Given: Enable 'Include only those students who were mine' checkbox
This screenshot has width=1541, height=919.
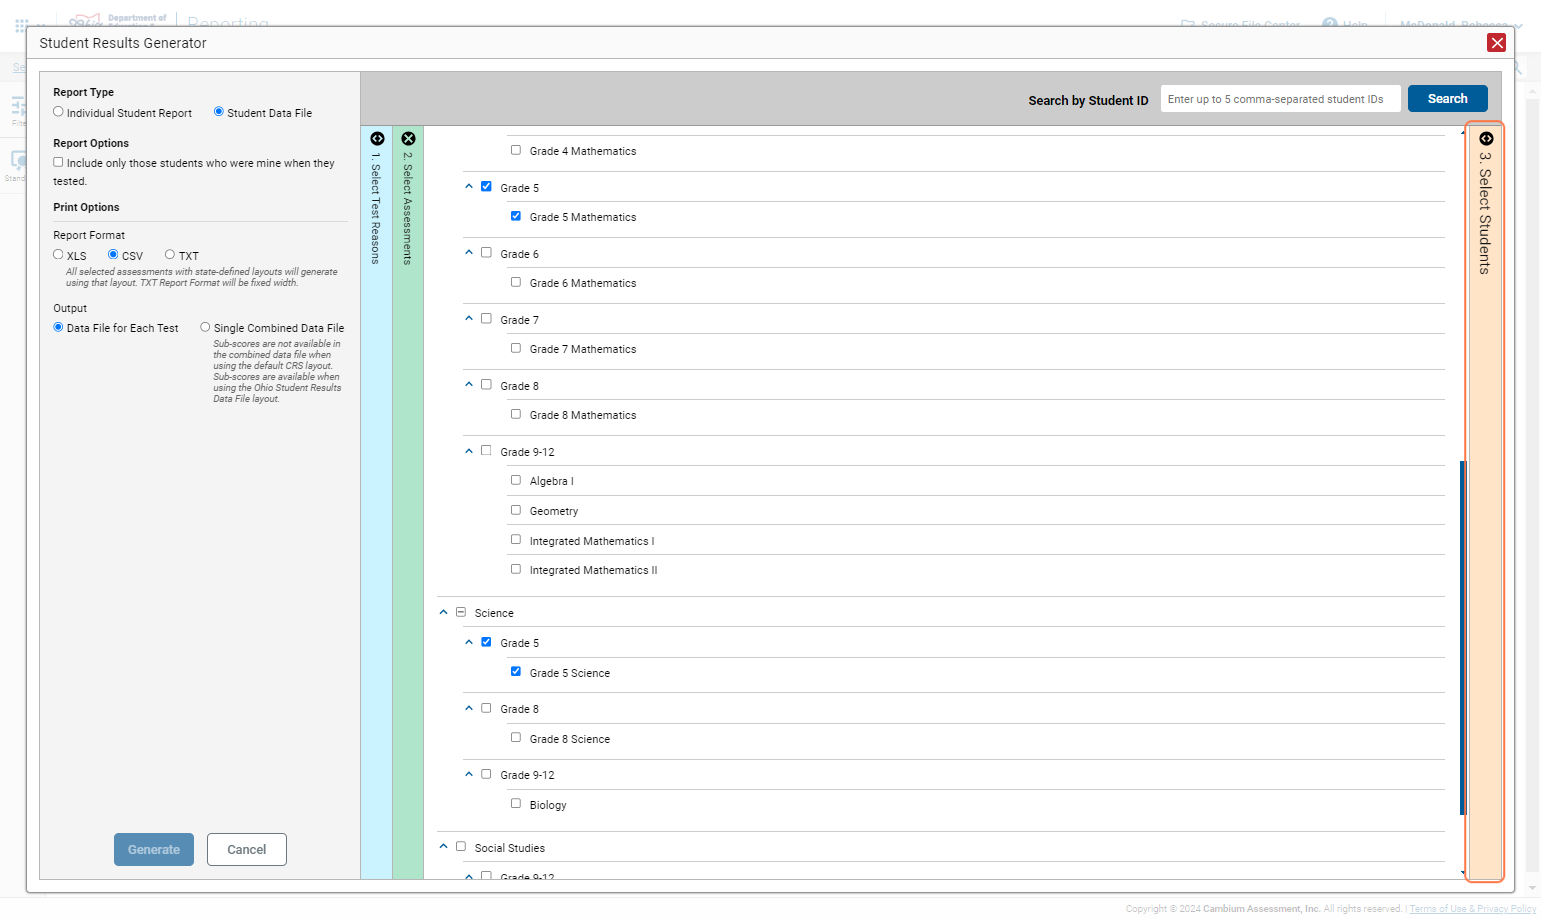Looking at the screenshot, I should coord(58,162).
